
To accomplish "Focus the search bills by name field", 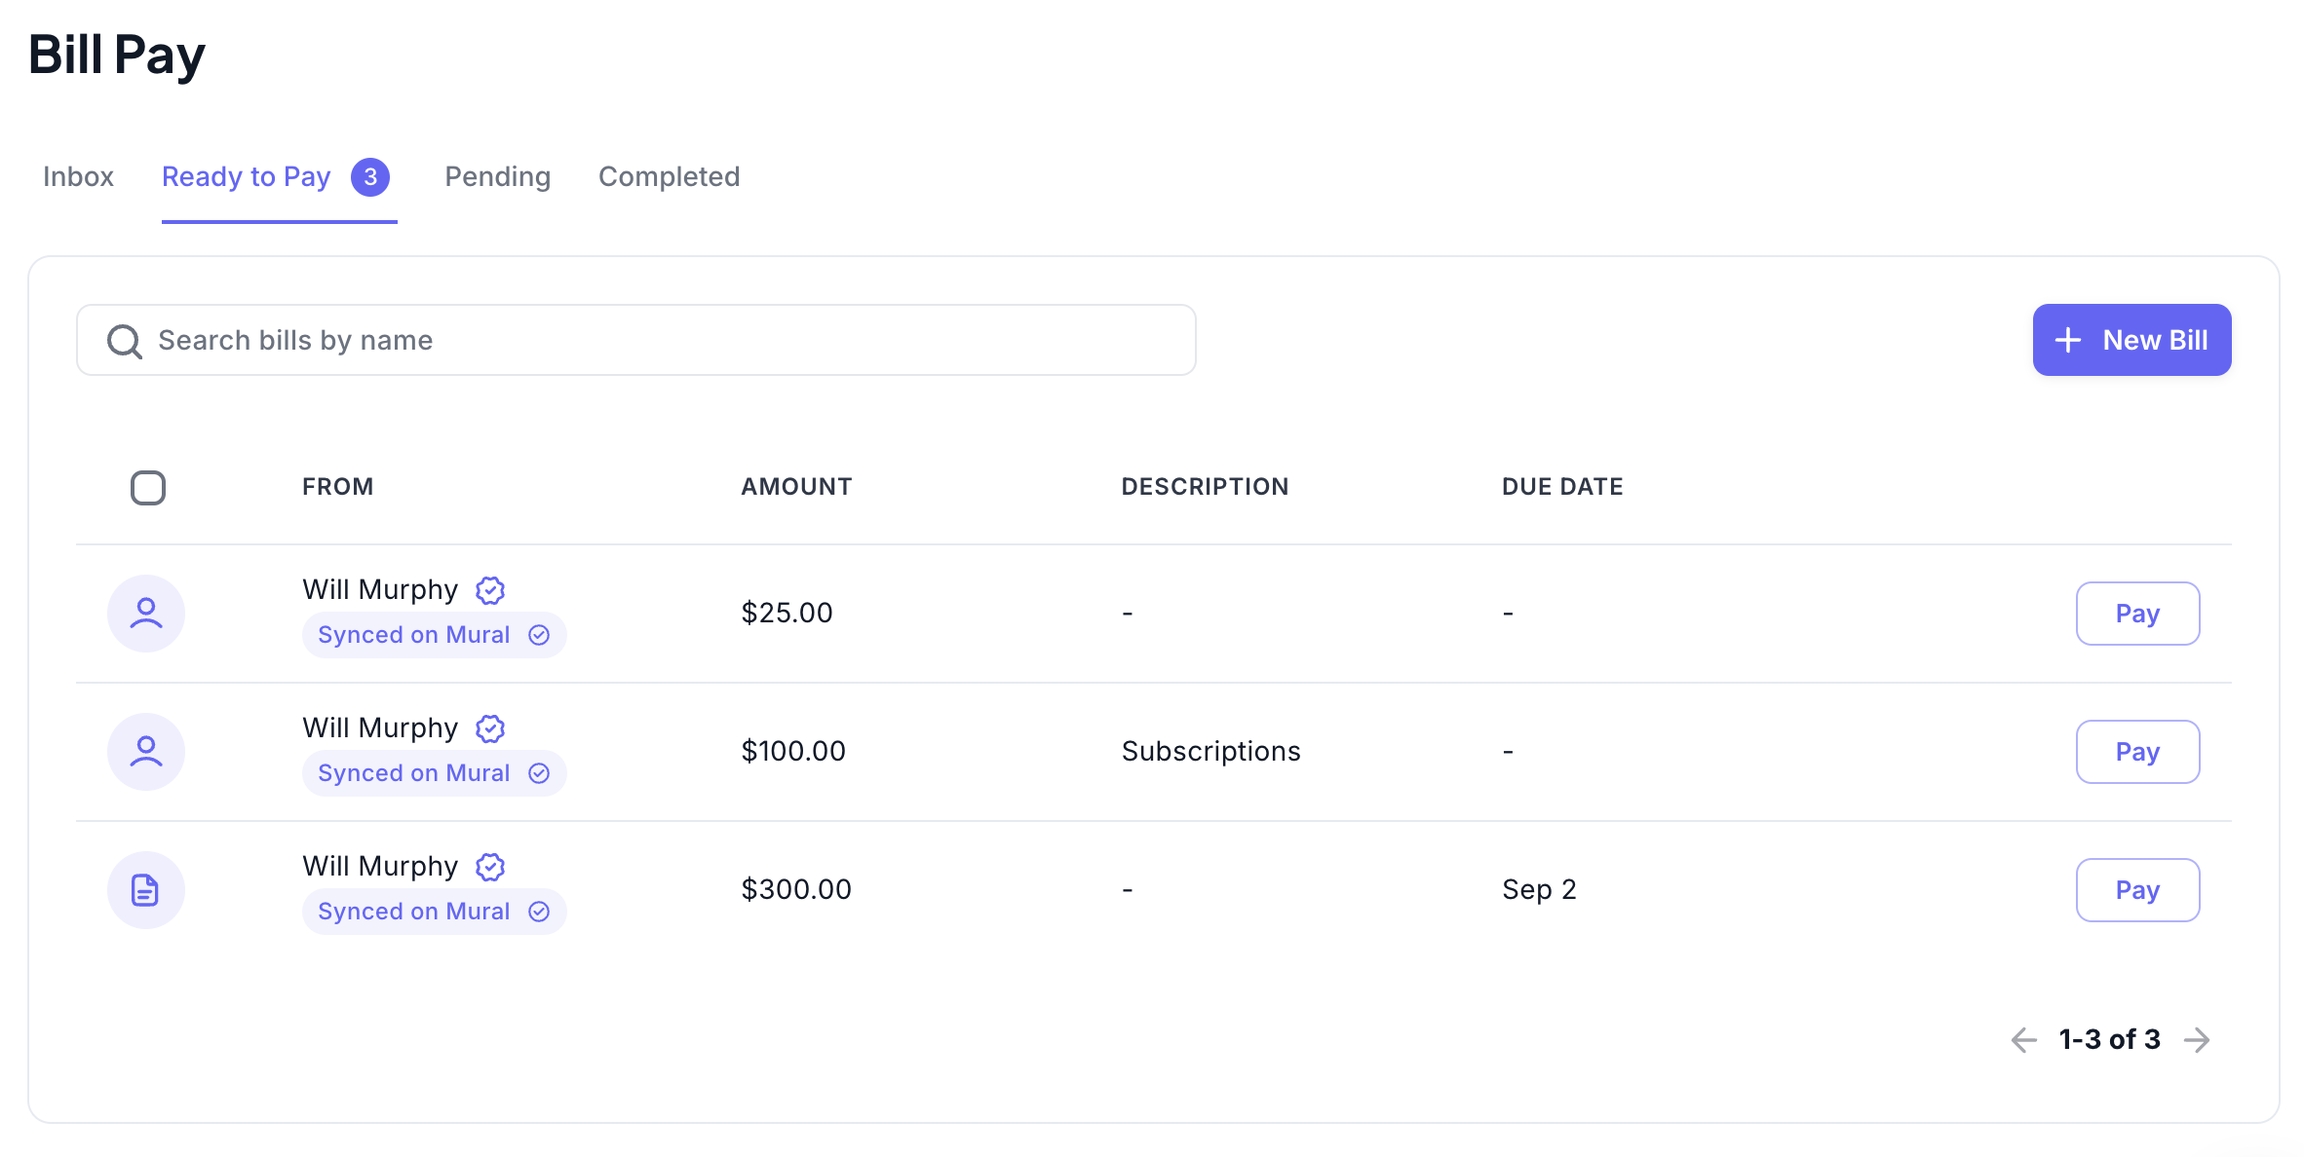I will pyautogui.click(x=660, y=340).
